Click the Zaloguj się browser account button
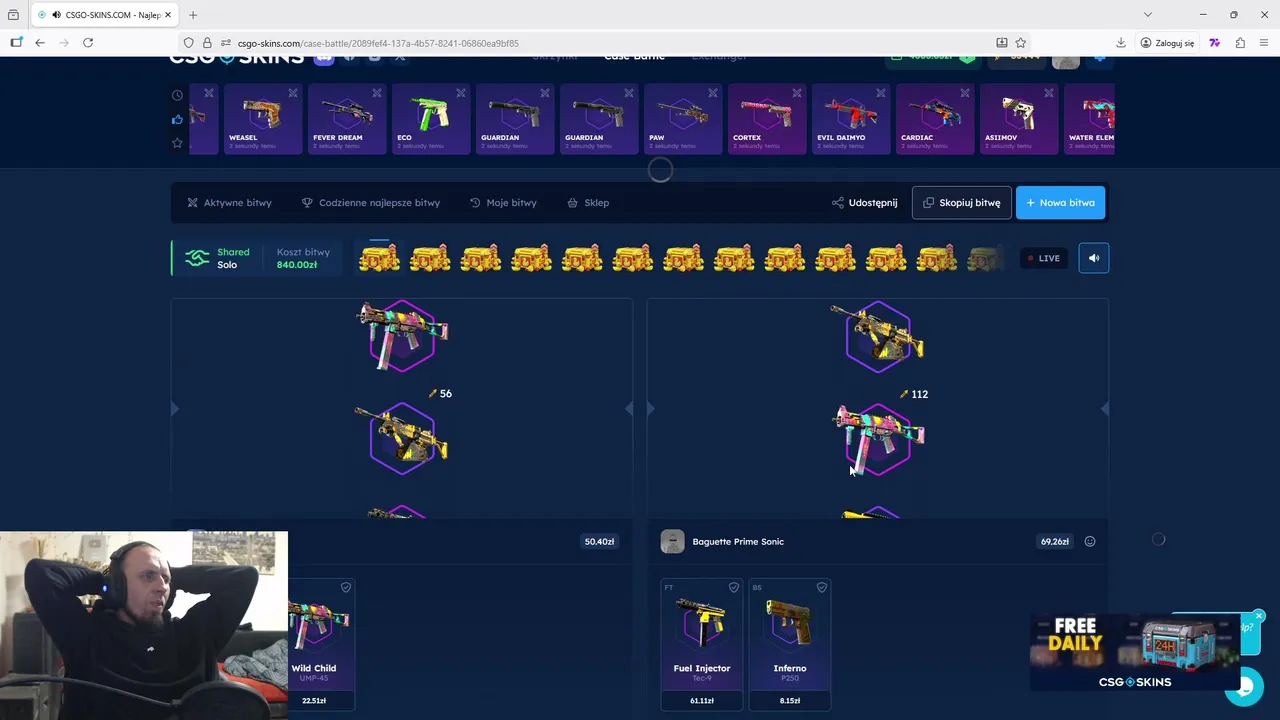Viewport: 1280px width, 720px height. pos(1167,43)
